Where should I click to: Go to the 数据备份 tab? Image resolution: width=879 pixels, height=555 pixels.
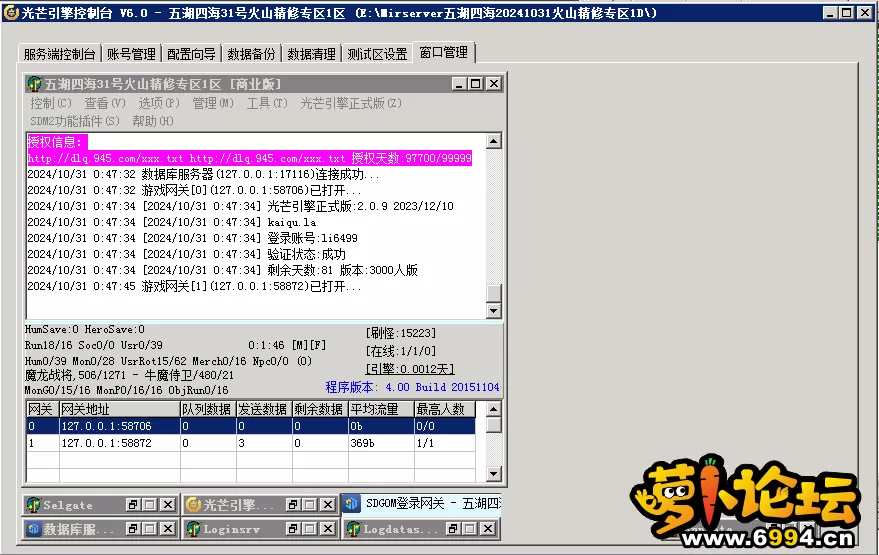pyautogui.click(x=251, y=54)
